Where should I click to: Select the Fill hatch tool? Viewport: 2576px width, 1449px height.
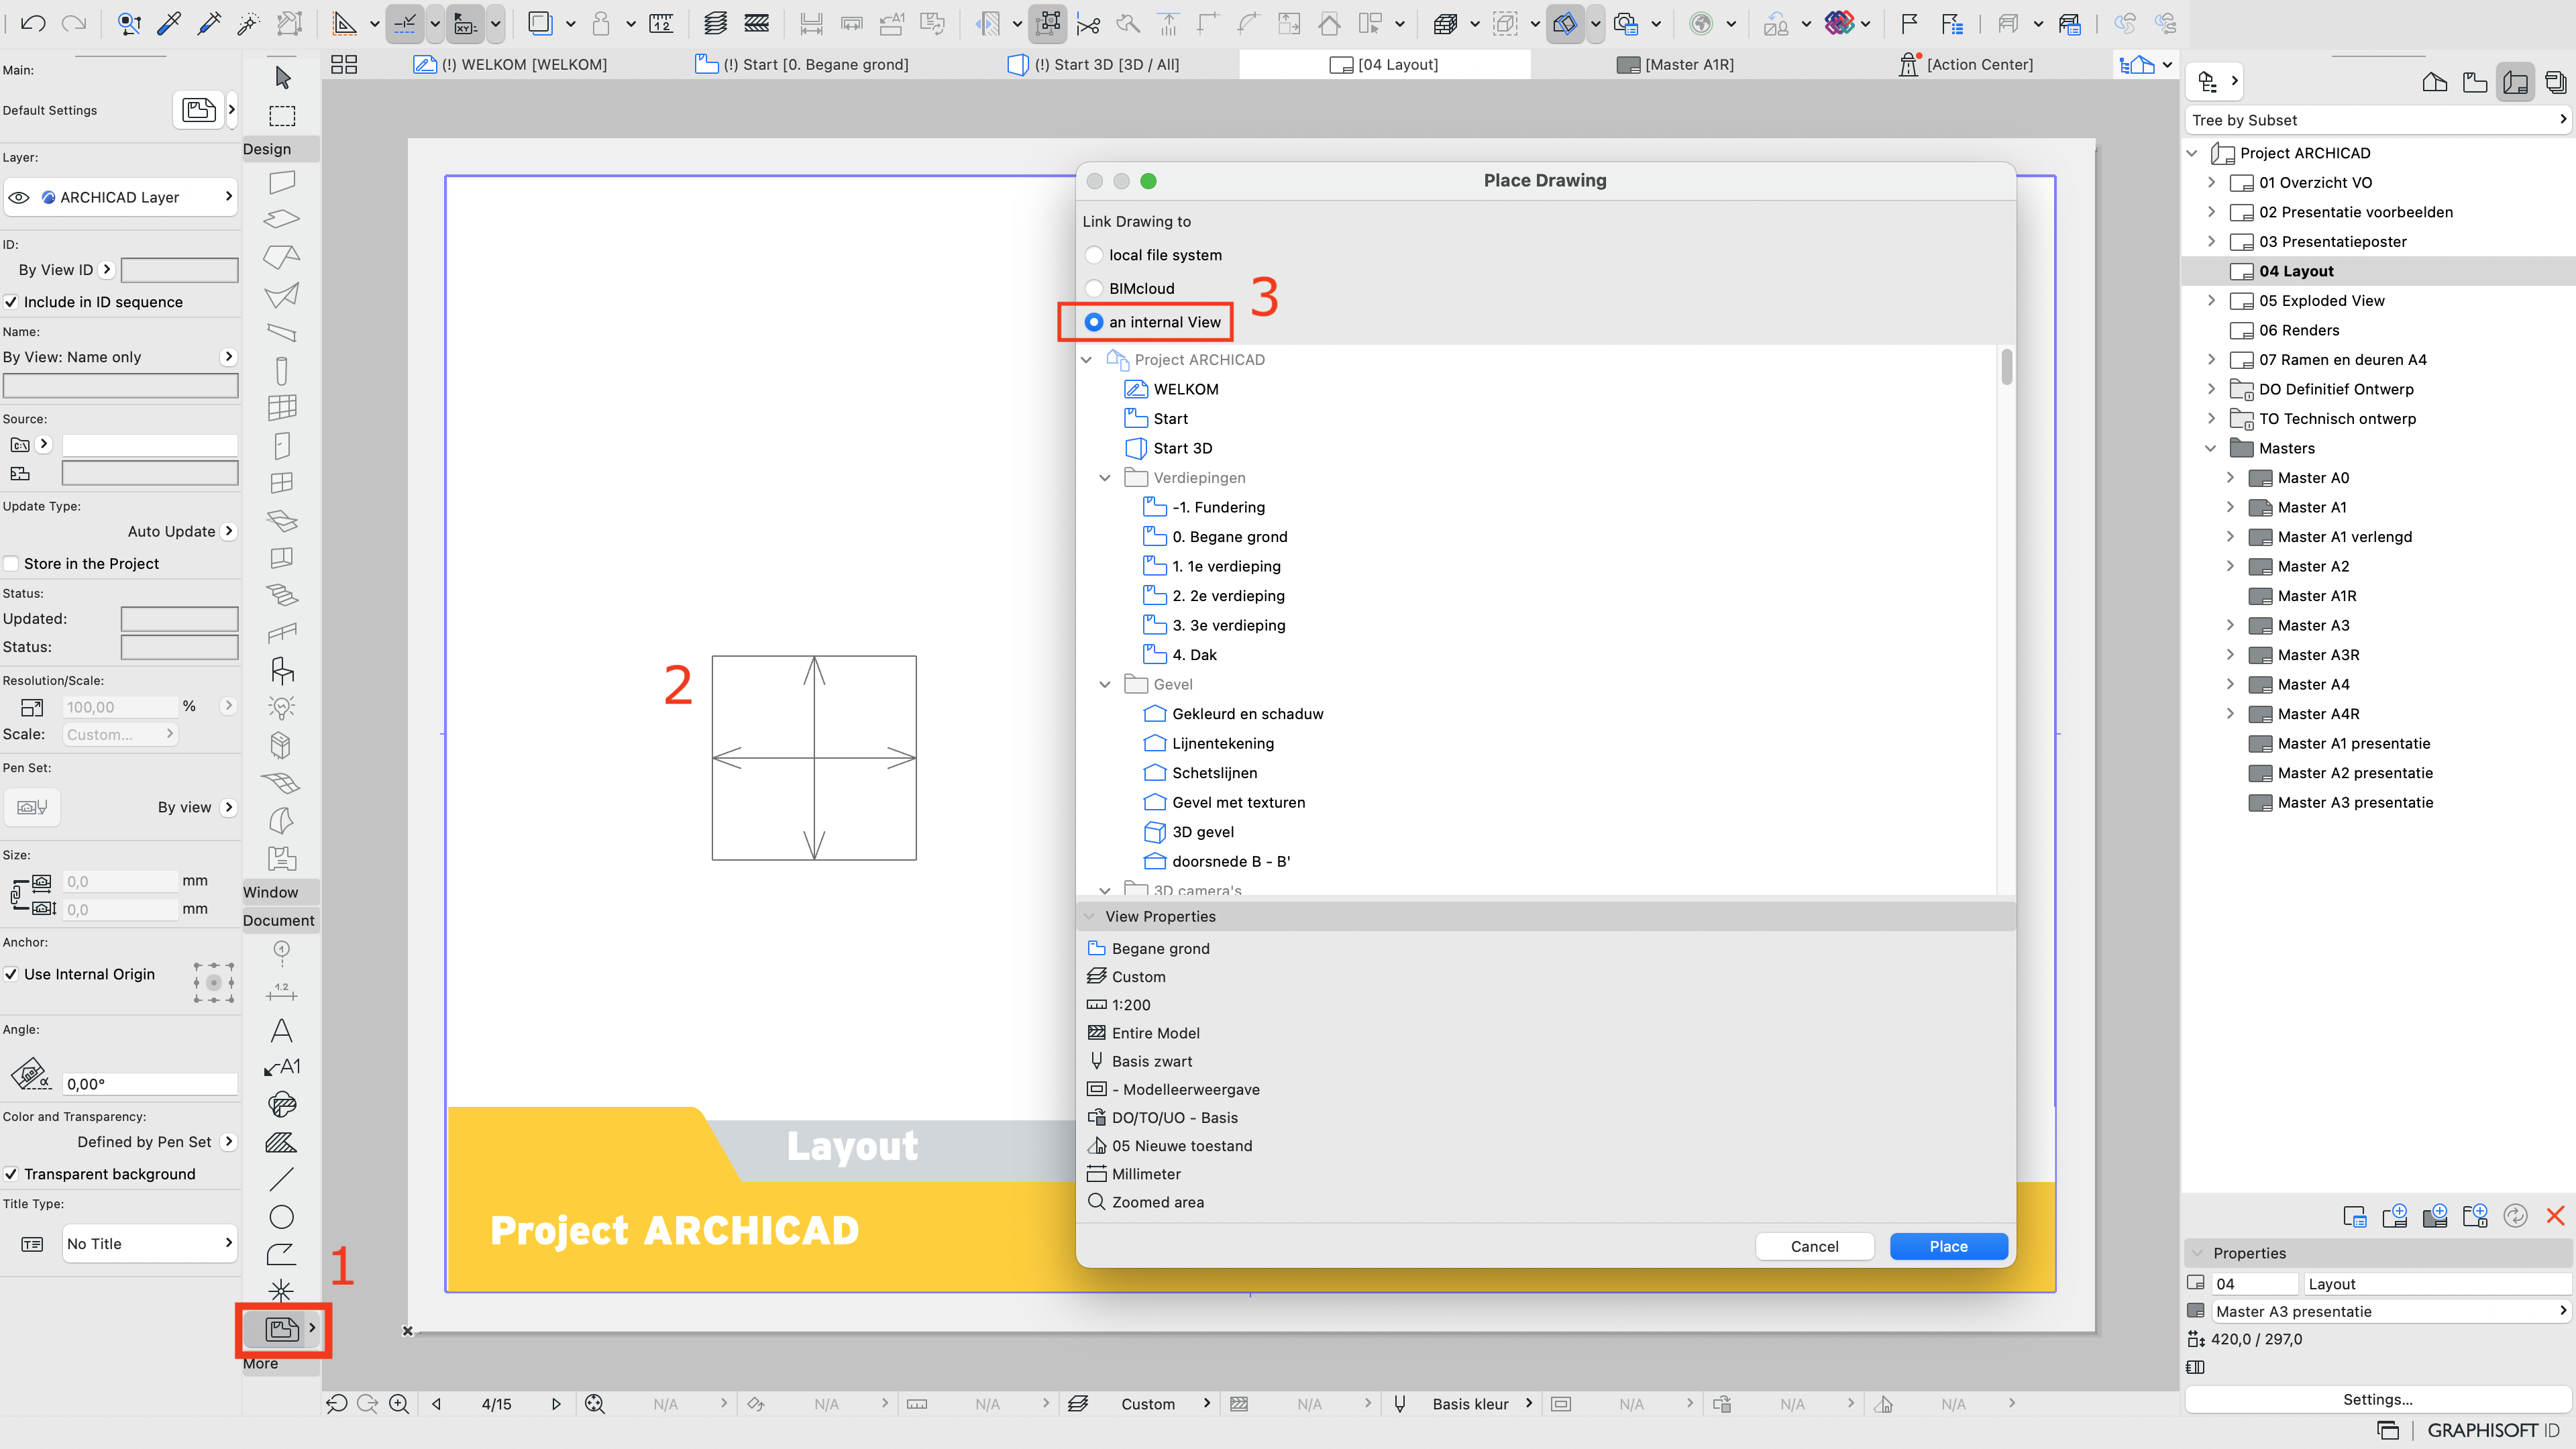282,1142
